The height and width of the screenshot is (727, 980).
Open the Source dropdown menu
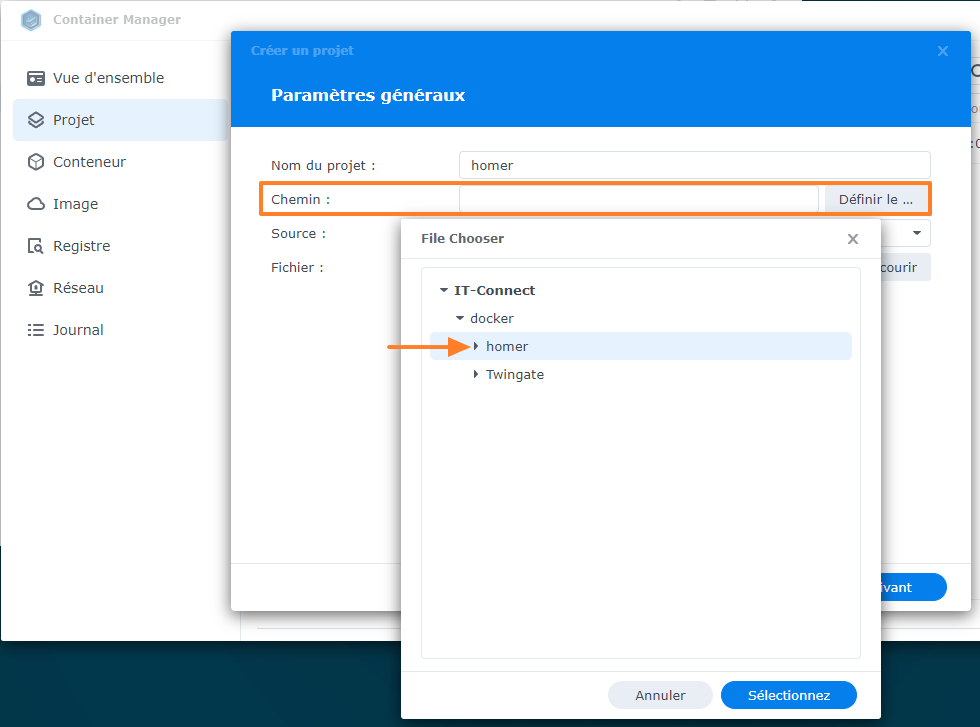pyautogui.click(x=916, y=233)
